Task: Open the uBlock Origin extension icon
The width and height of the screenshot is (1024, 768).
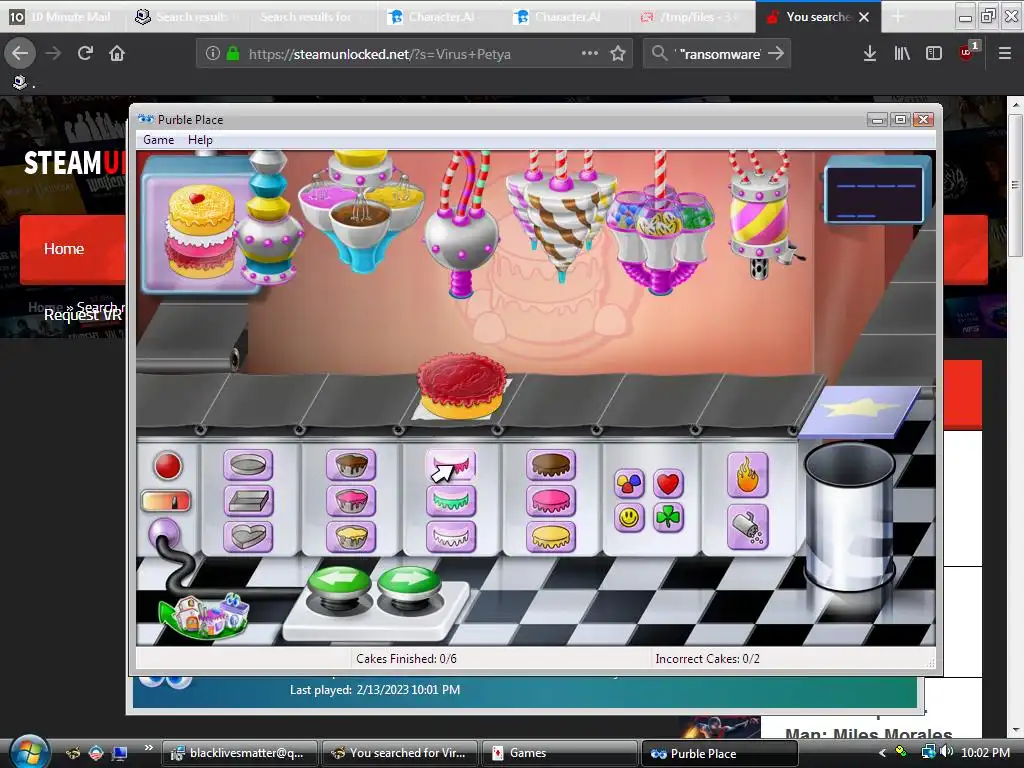Action: 968,52
